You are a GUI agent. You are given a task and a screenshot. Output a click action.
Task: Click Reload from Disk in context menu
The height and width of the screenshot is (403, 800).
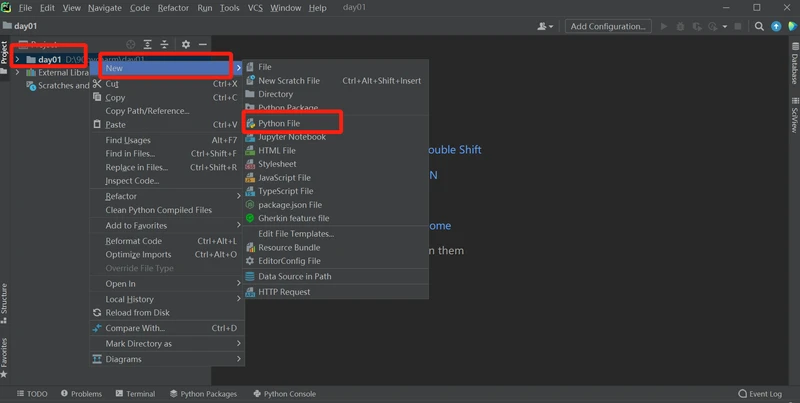coord(137,313)
